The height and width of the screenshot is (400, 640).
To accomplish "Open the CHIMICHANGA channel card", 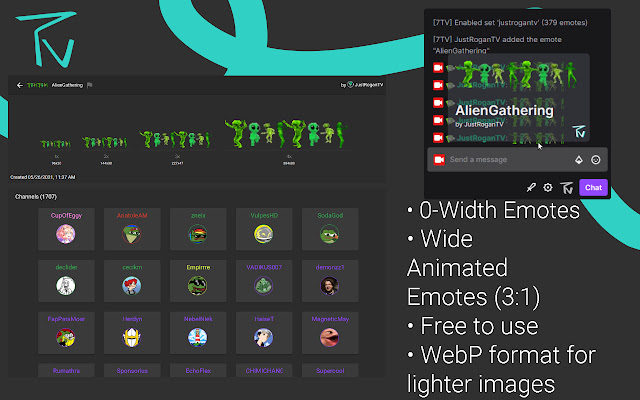I will (x=264, y=370).
